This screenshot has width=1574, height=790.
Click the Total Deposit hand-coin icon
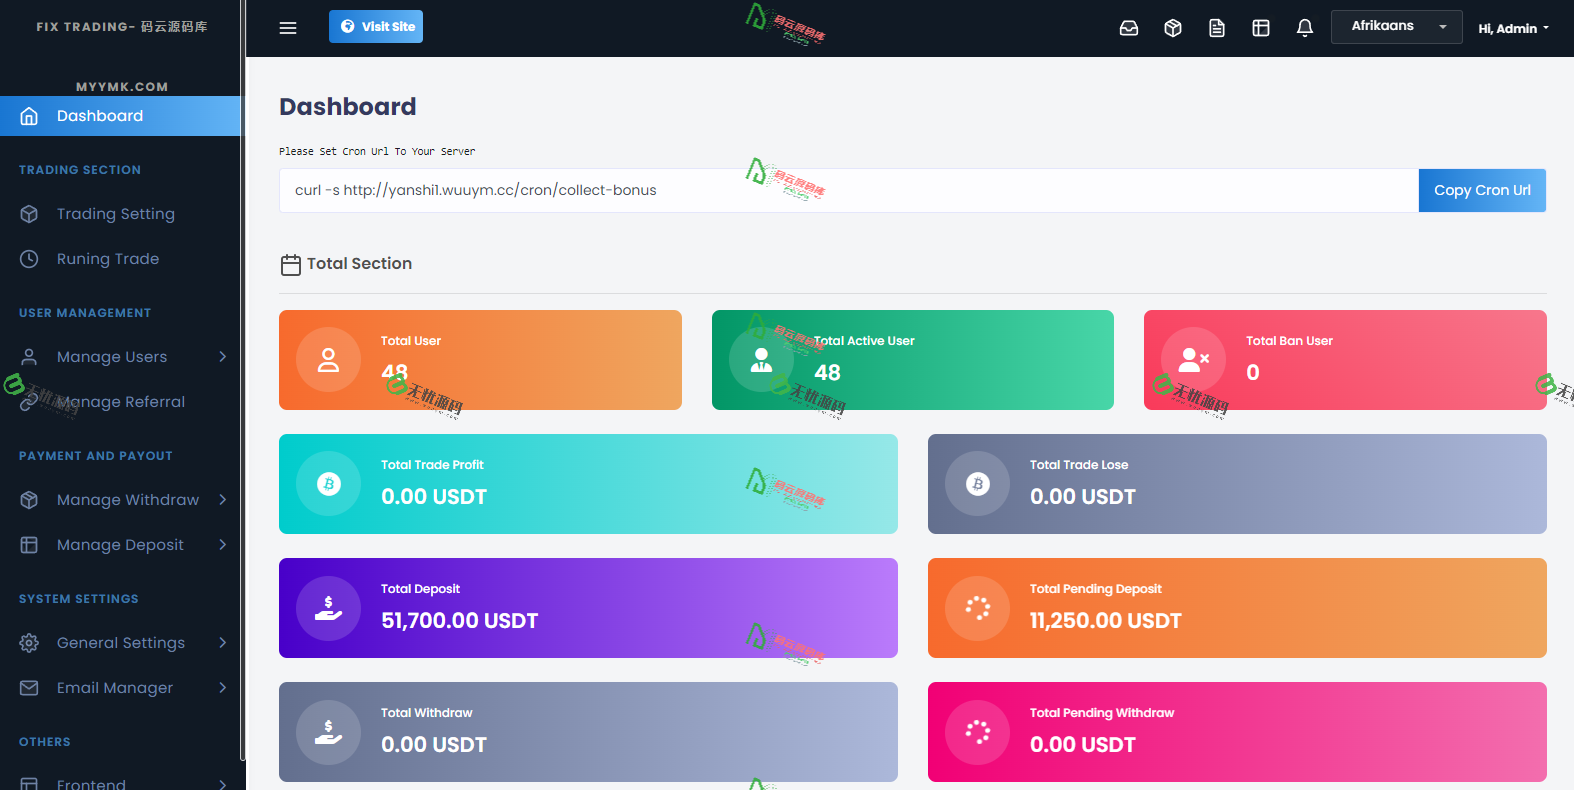[x=328, y=608]
